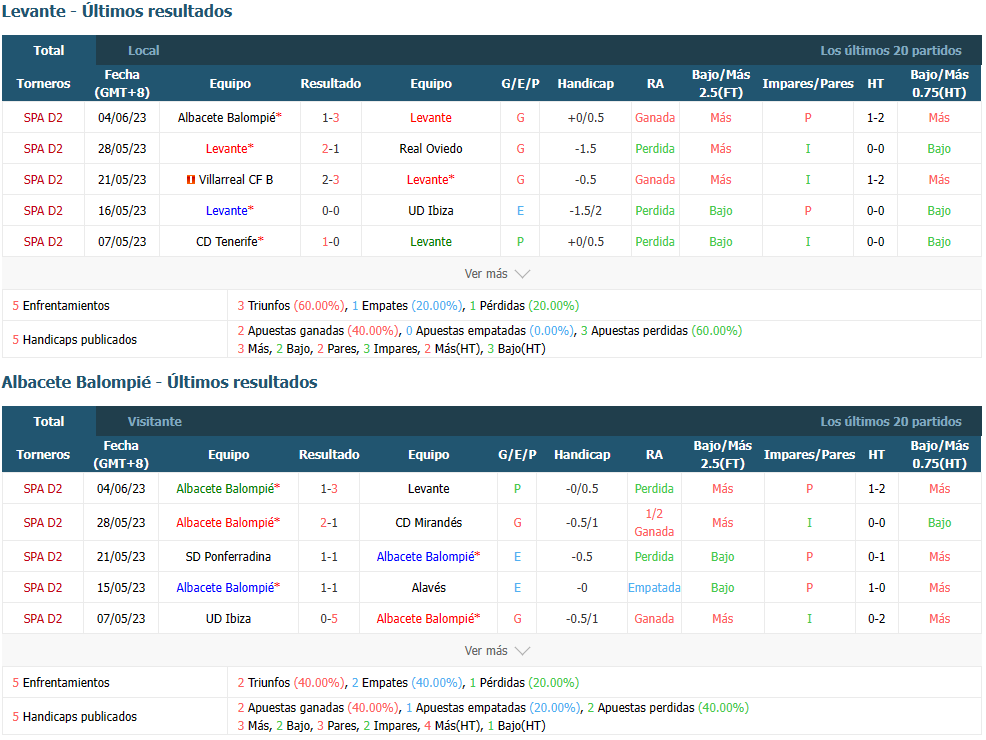Screen dimensions: 986x740
Task: Click the 'Levante - Últimos resultados' heading
Action: [x=117, y=11]
